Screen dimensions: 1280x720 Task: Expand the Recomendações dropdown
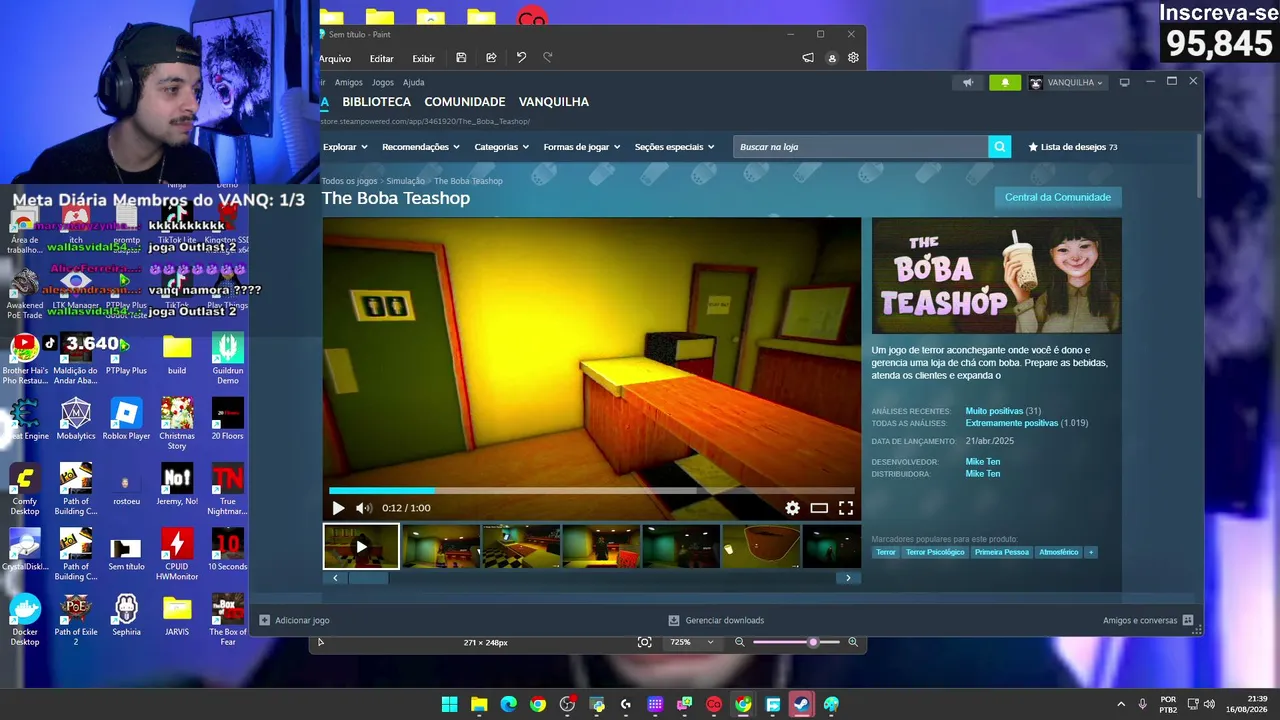tap(421, 147)
